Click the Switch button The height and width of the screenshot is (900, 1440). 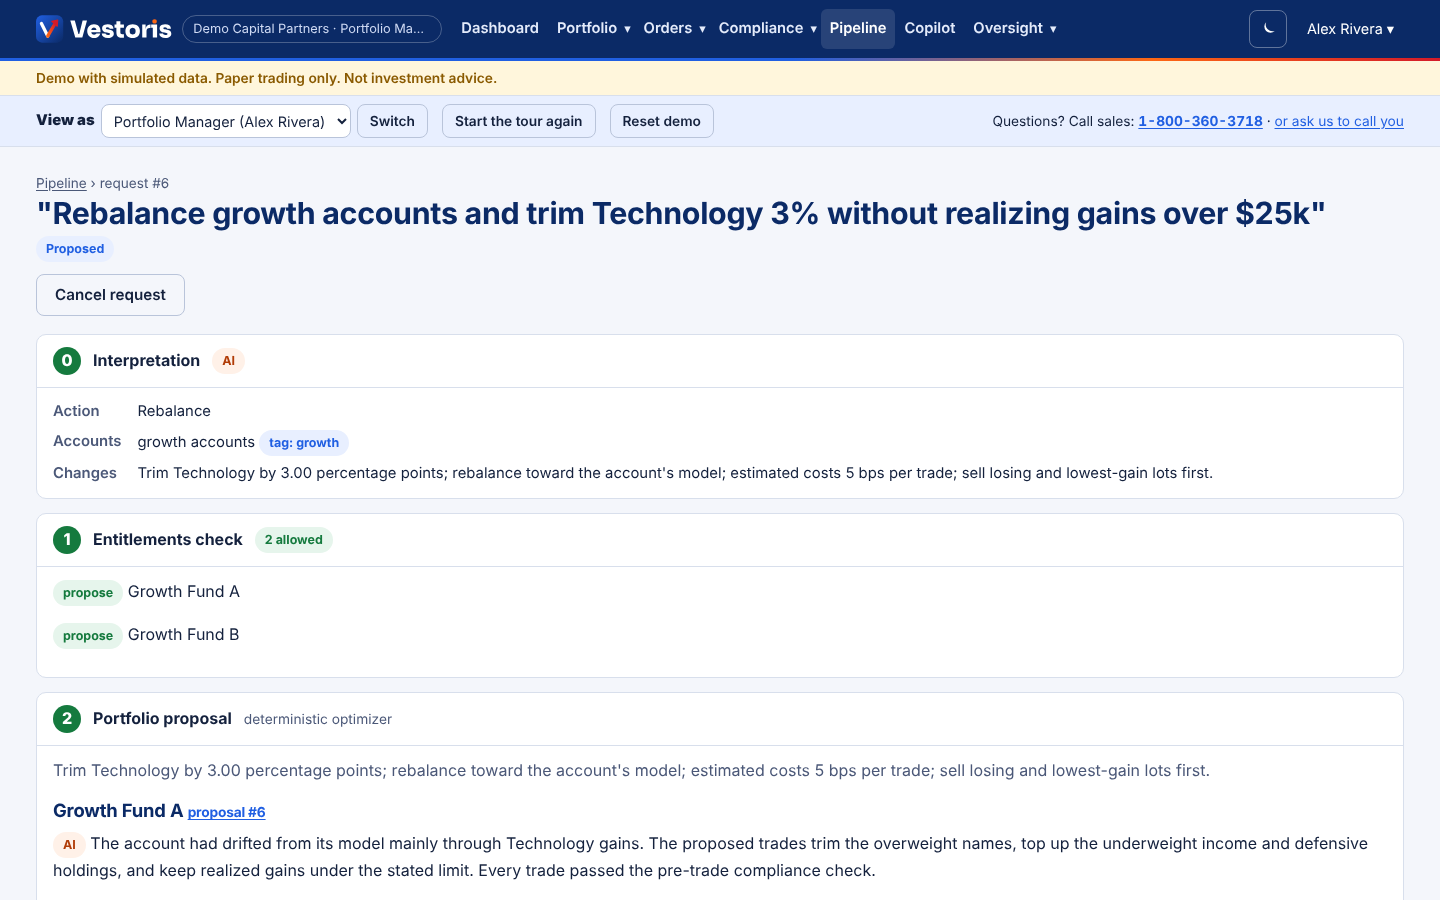(x=392, y=121)
